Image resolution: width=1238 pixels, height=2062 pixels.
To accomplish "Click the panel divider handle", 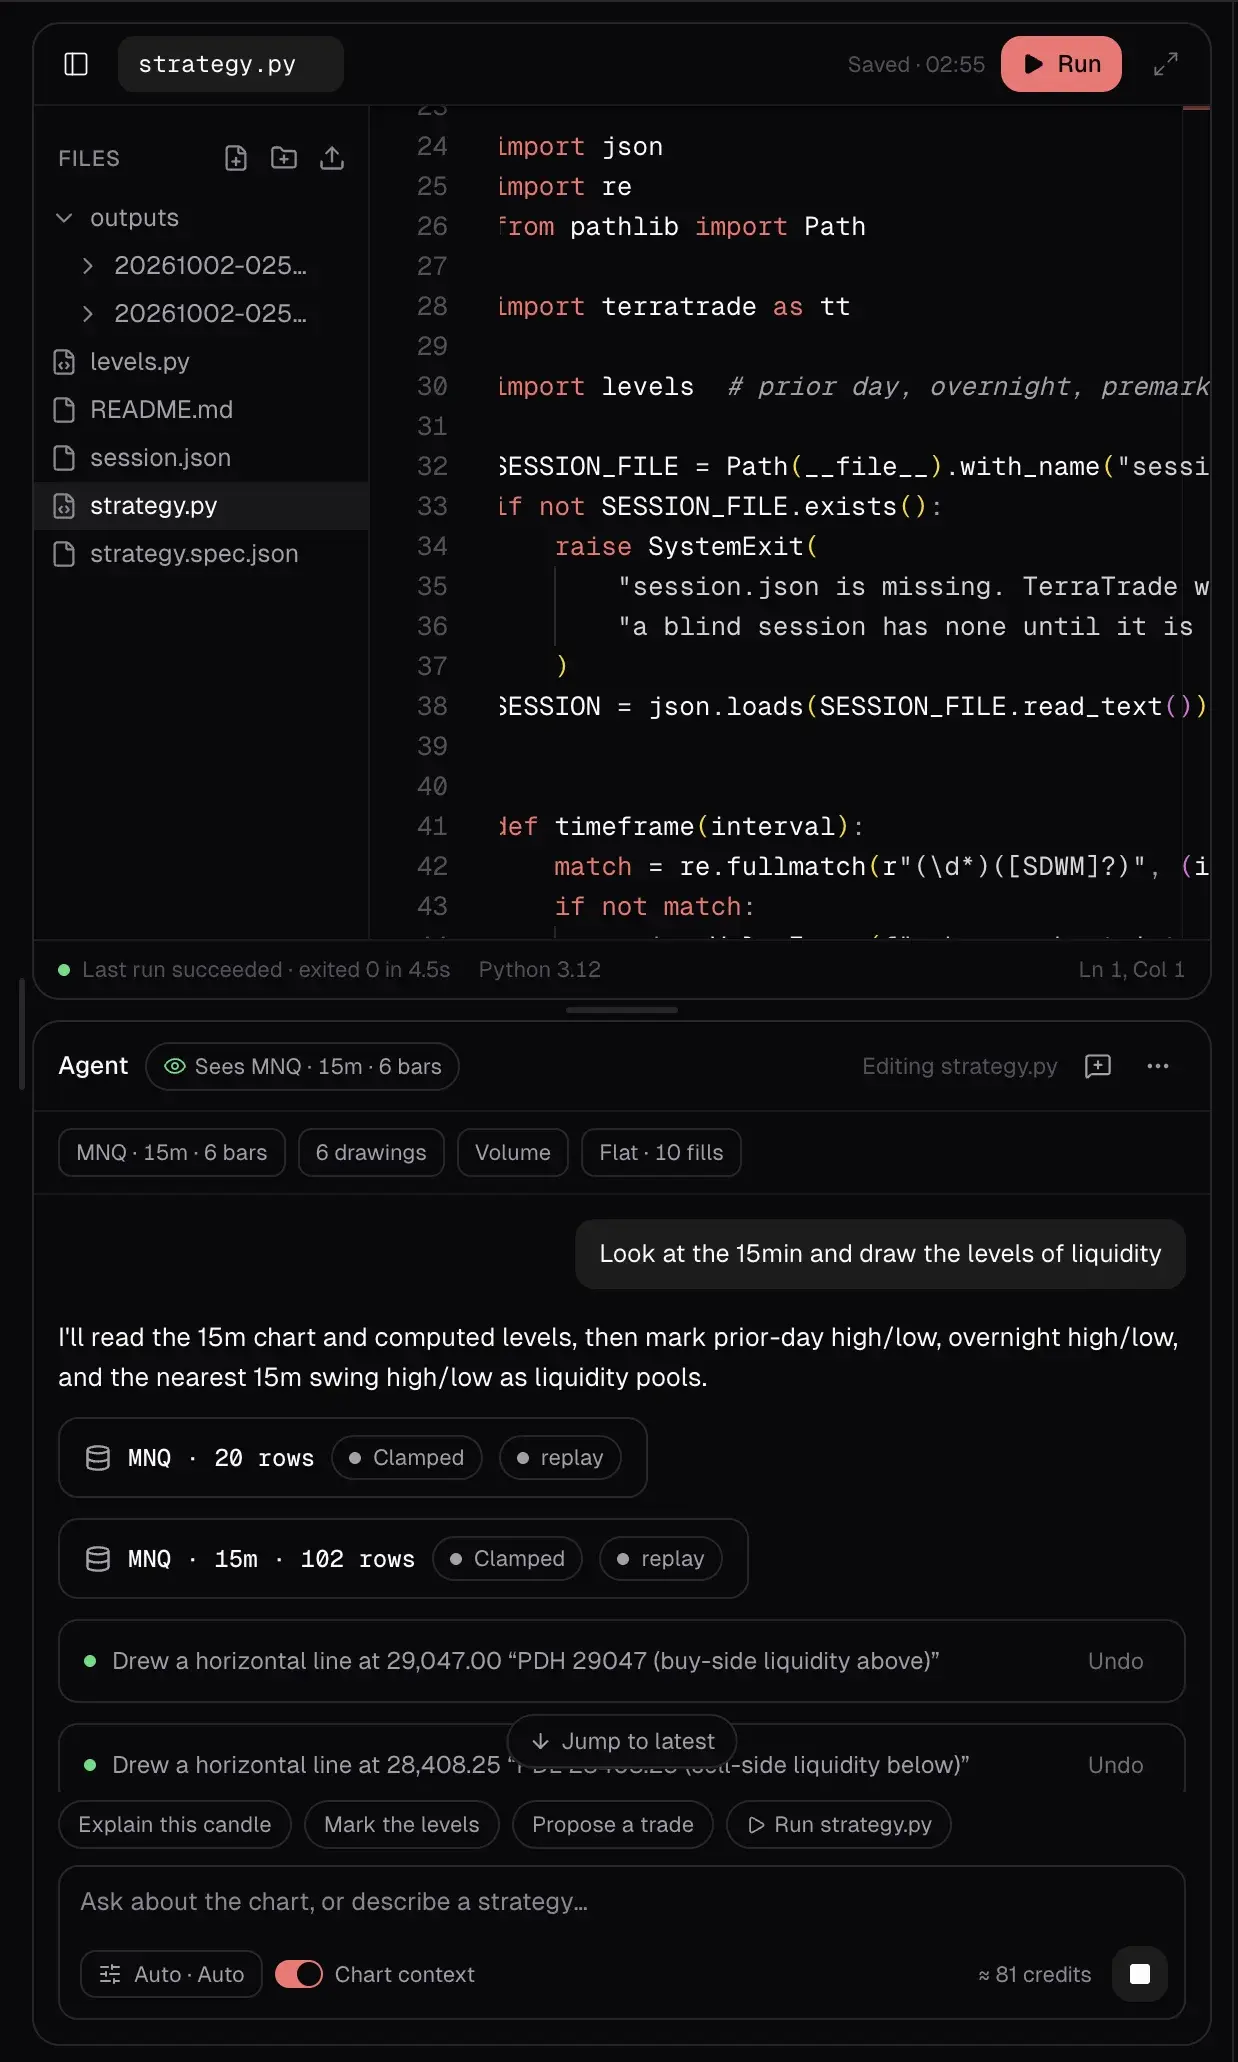I will (x=622, y=1010).
